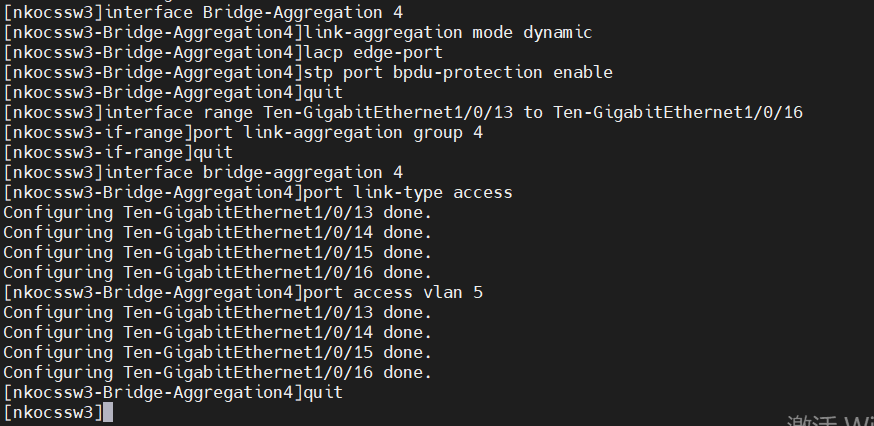
Task: Click 'quit' following the bpdu-protection line
Action: 322,92
